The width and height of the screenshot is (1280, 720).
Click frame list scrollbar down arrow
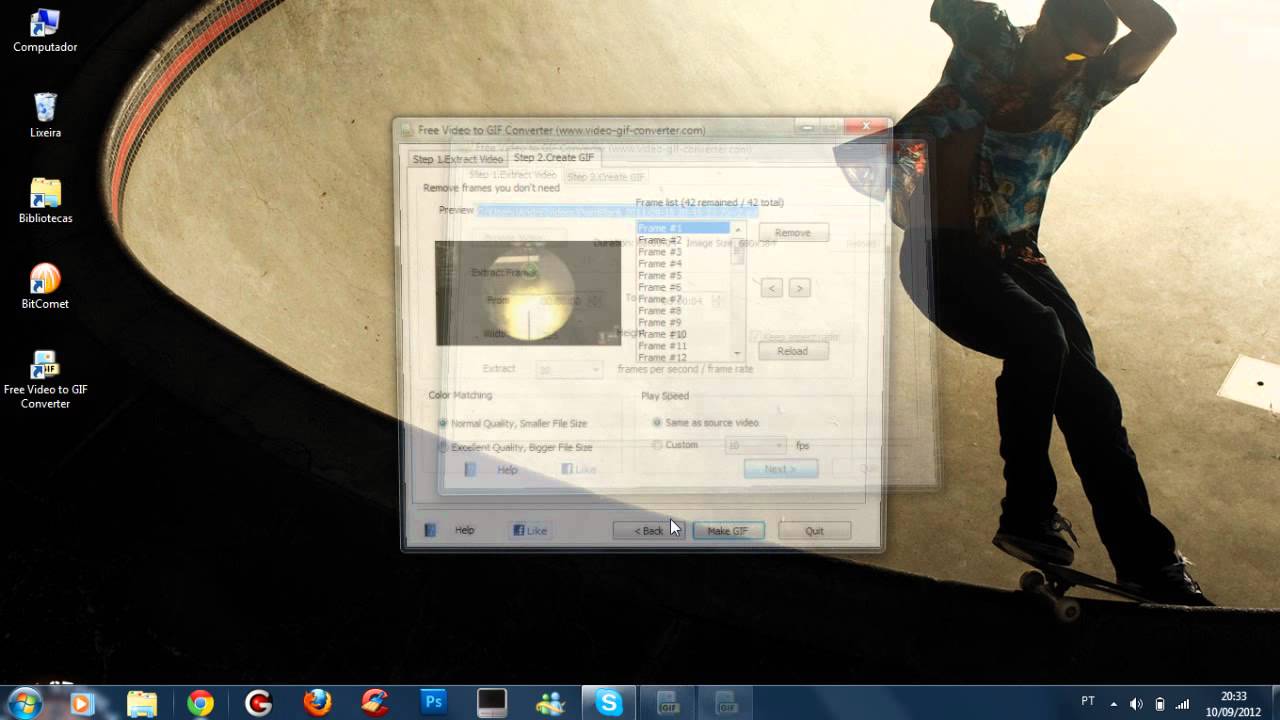(x=738, y=353)
